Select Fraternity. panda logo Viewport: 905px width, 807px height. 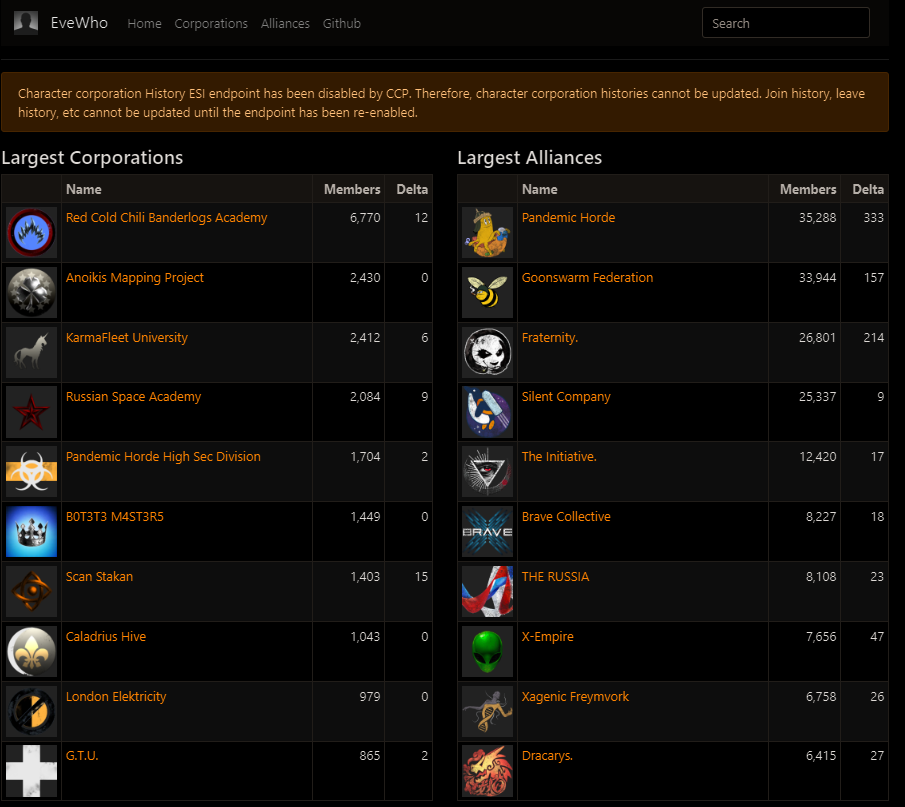tap(488, 353)
